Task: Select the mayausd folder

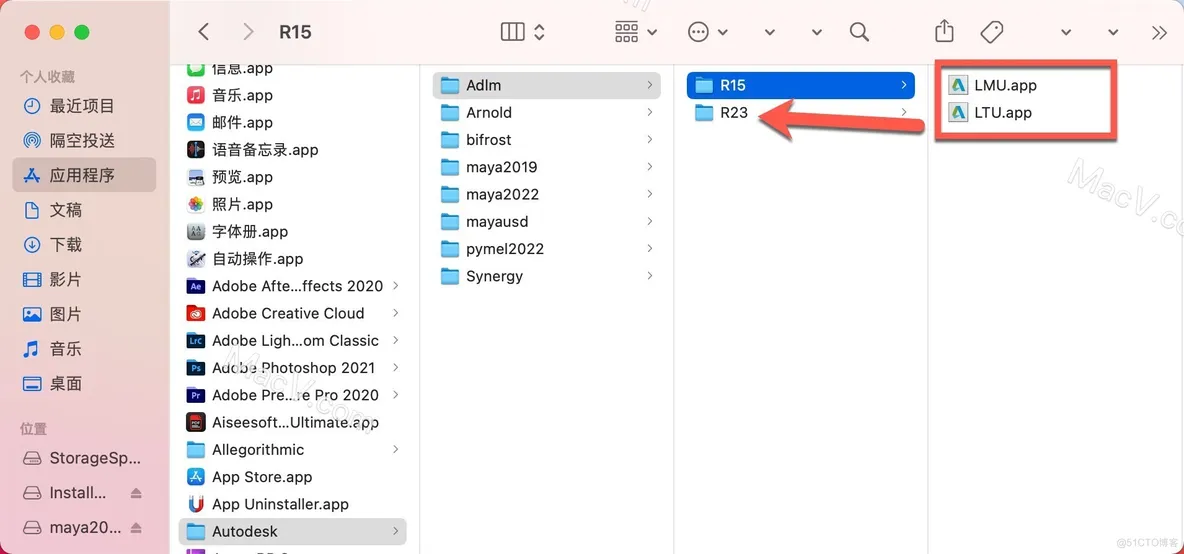Action: [x=547, y=222]
